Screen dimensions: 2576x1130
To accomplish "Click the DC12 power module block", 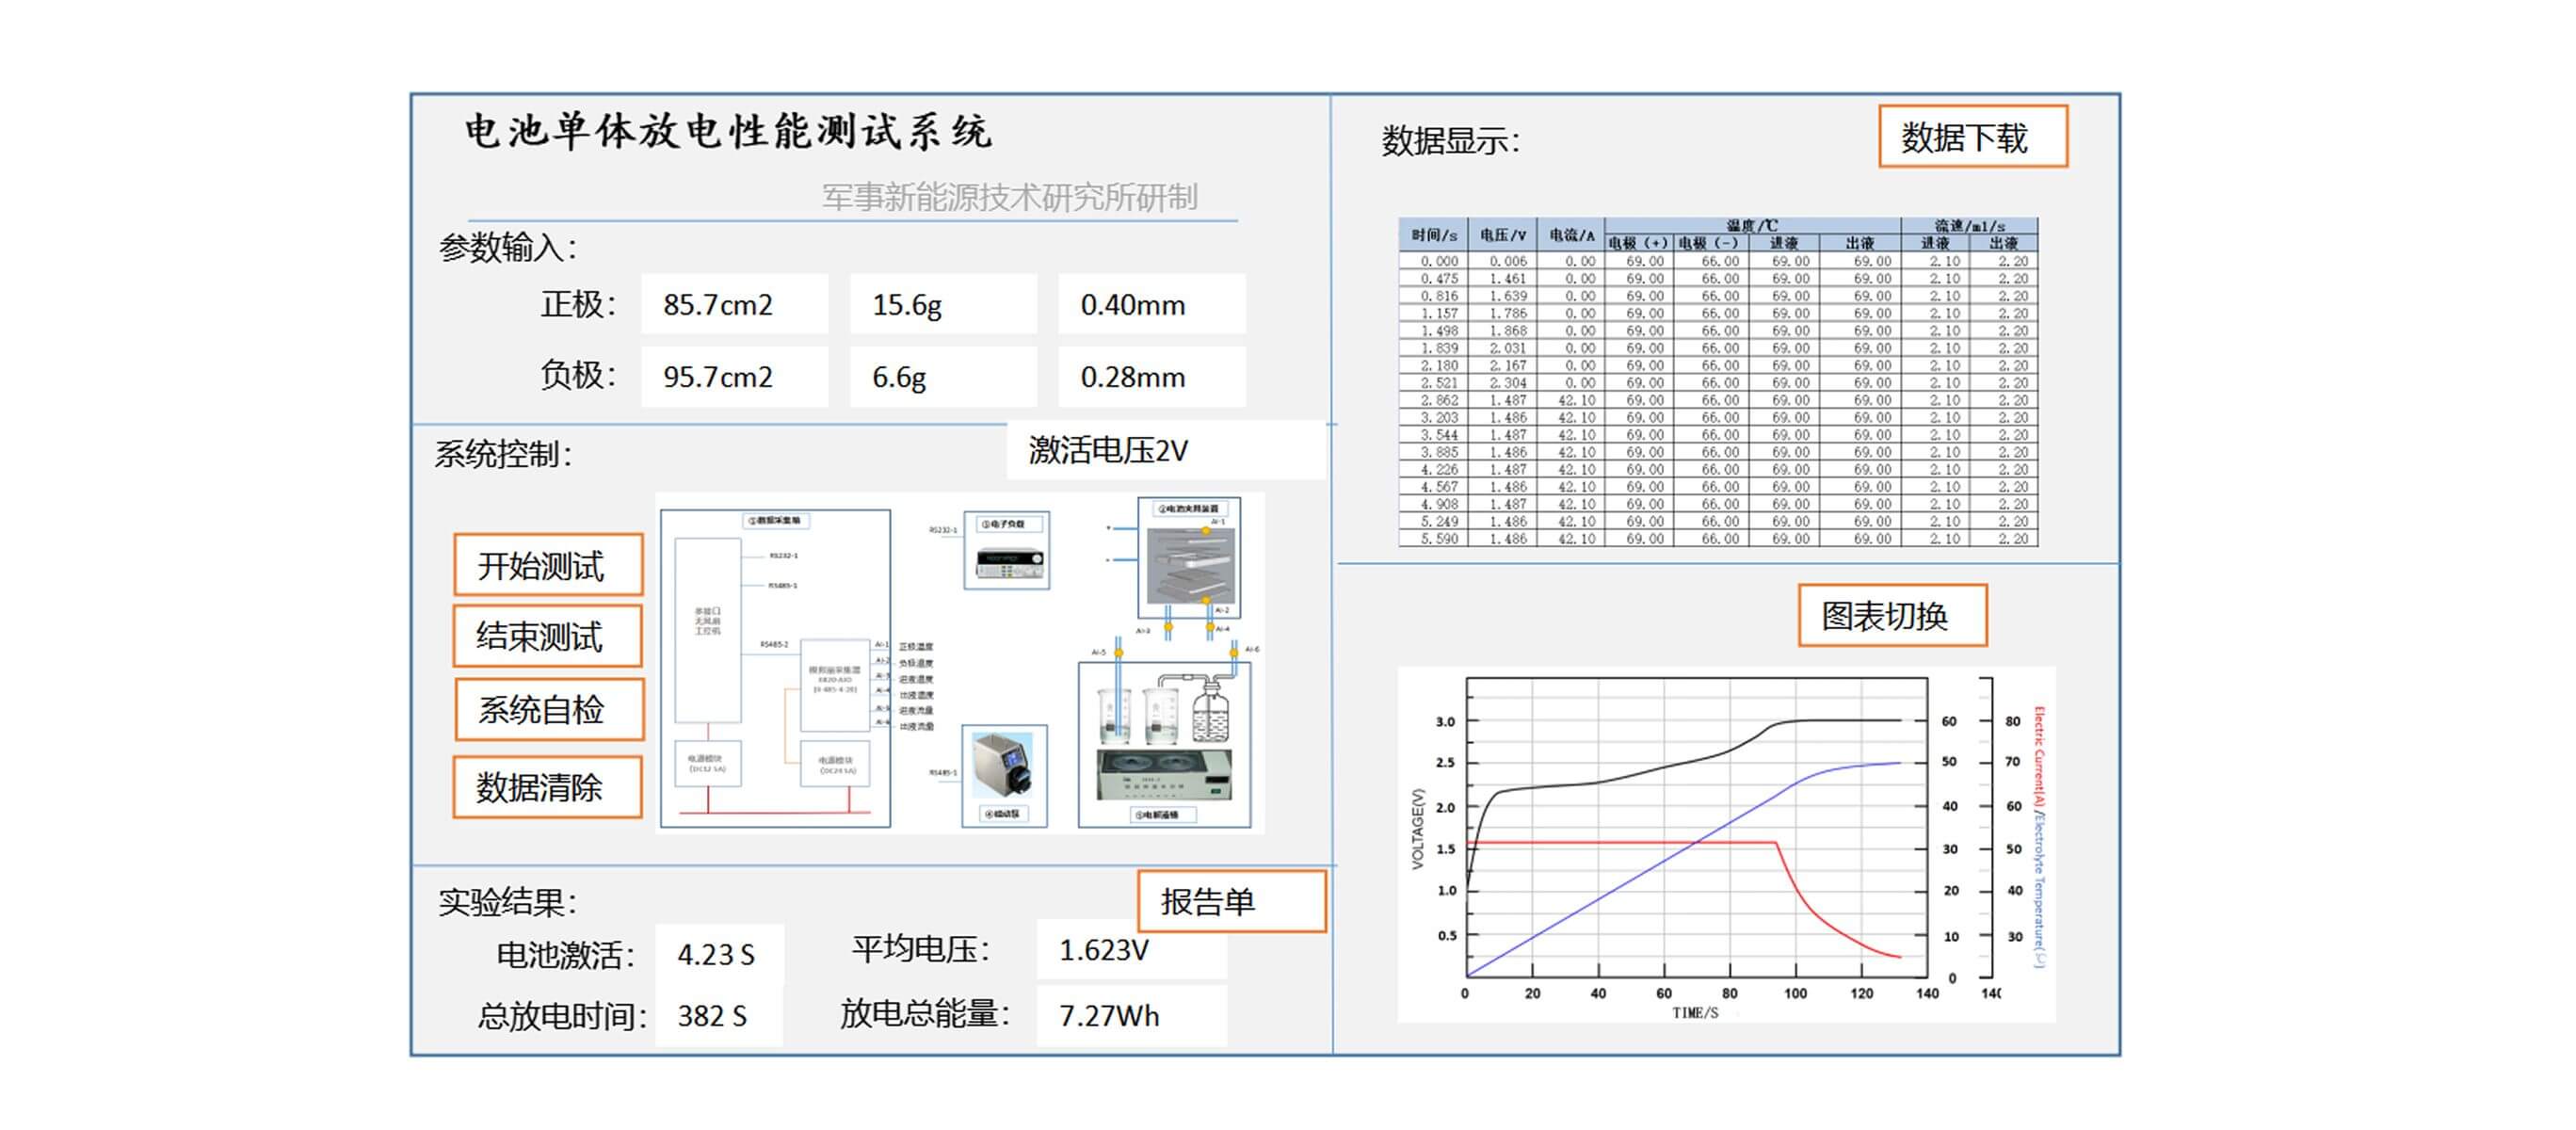I will 707,764.
